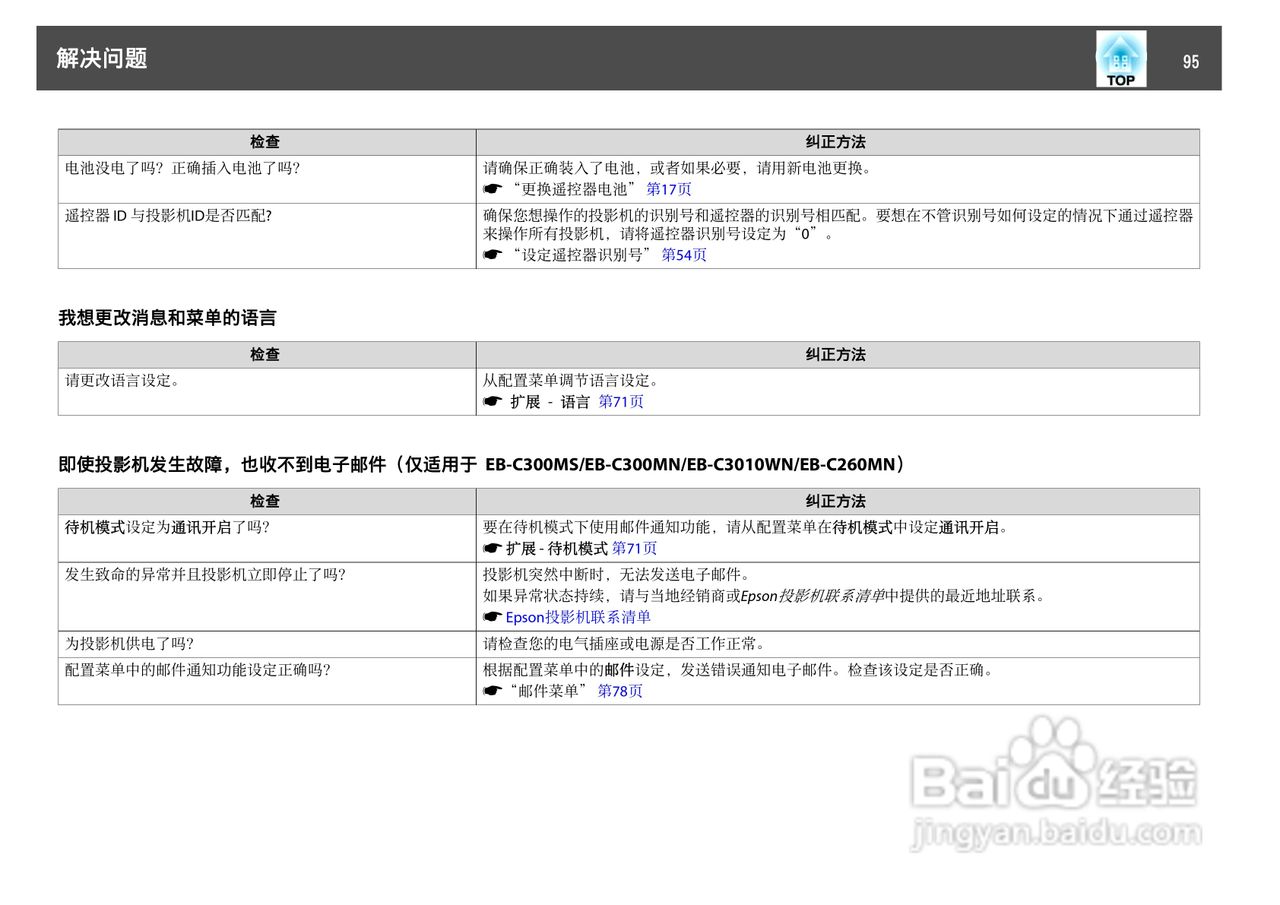Click the TOP home icon in header

point(1121,59)
